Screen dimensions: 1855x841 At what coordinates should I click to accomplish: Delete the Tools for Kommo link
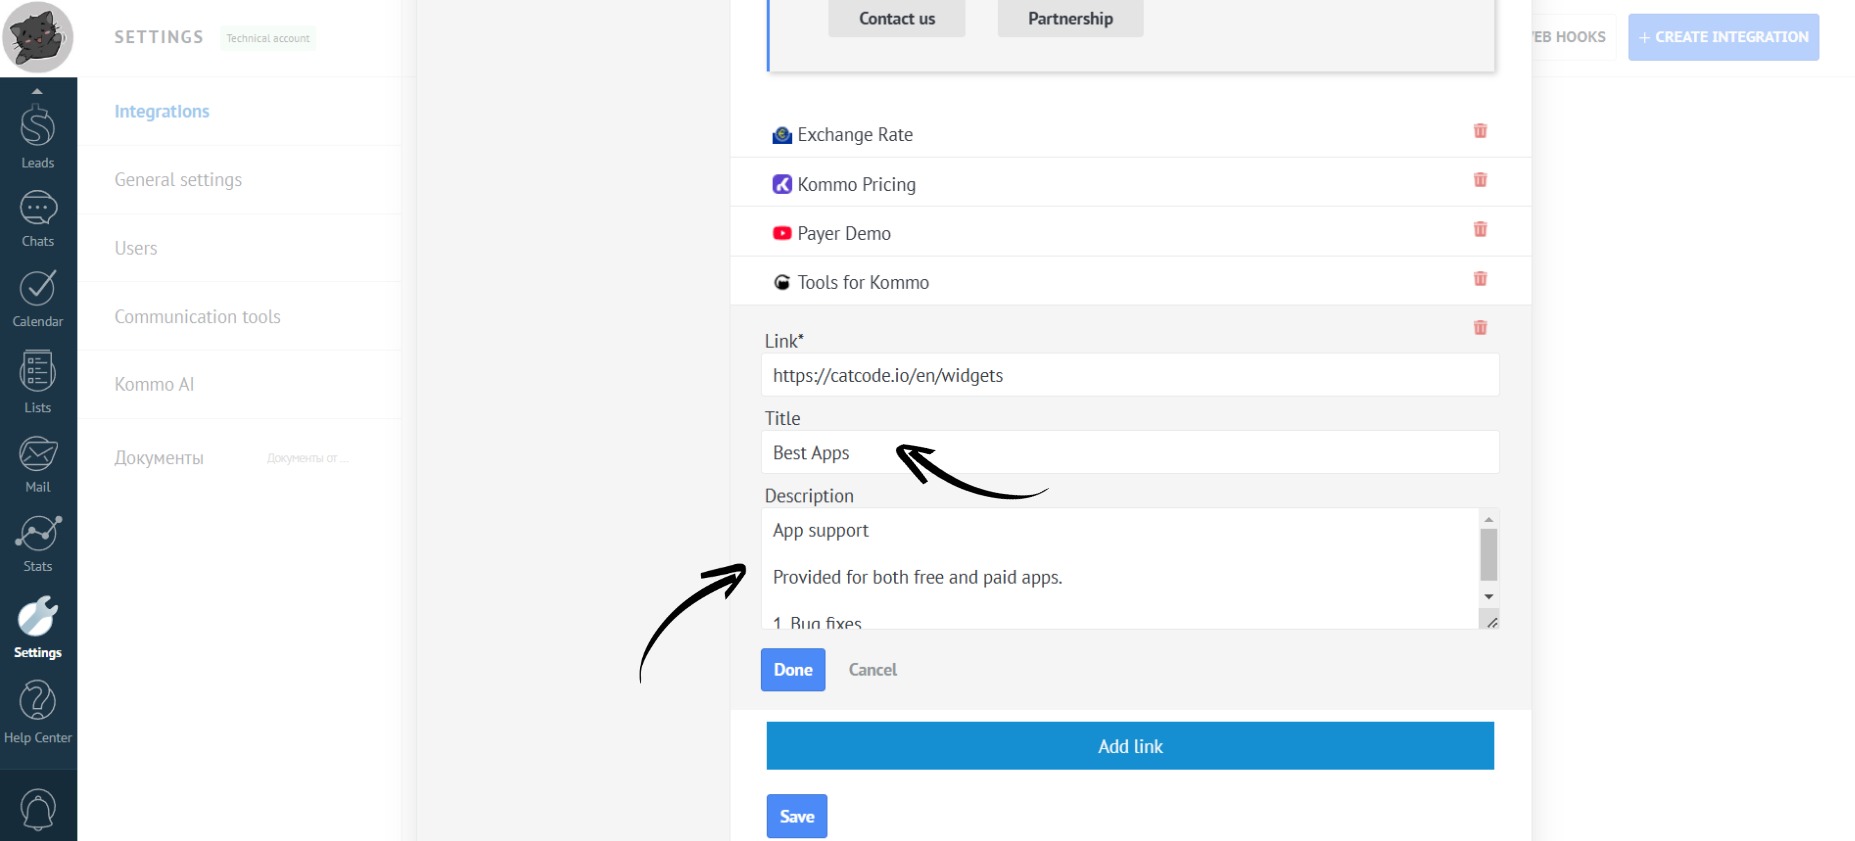click(x=1480, y=279)
